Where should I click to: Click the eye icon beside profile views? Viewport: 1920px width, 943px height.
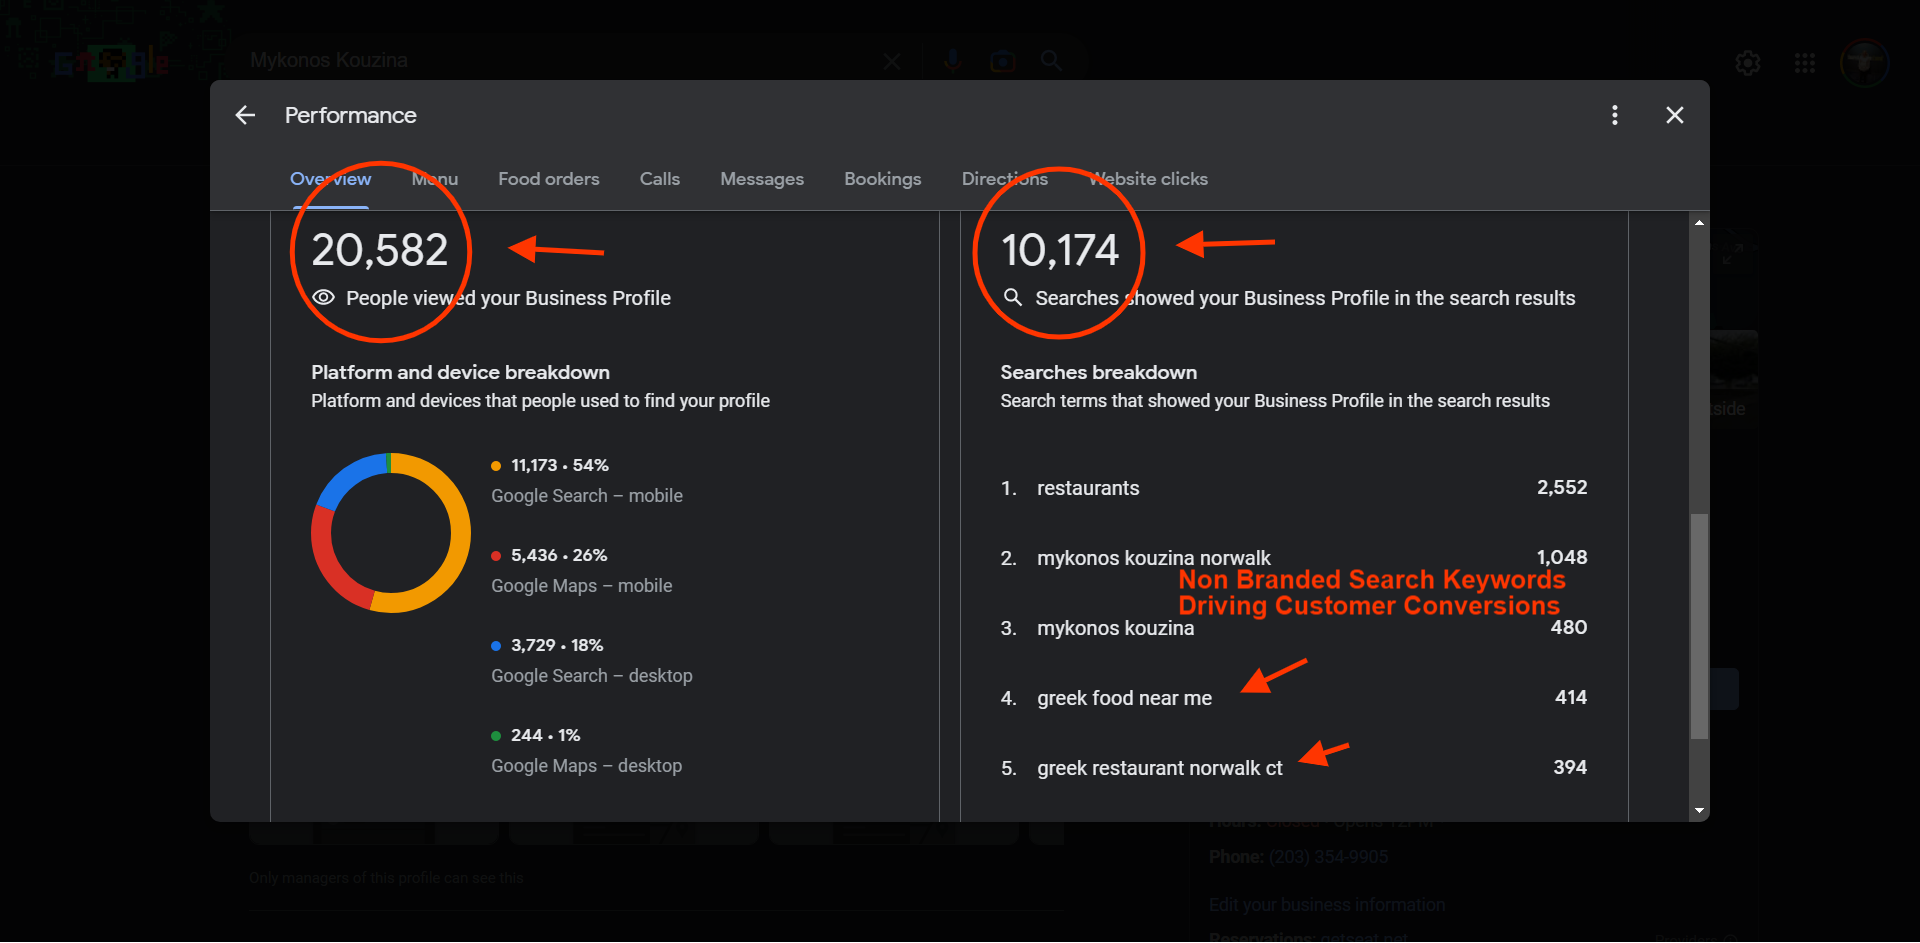(x=323, y=298)
